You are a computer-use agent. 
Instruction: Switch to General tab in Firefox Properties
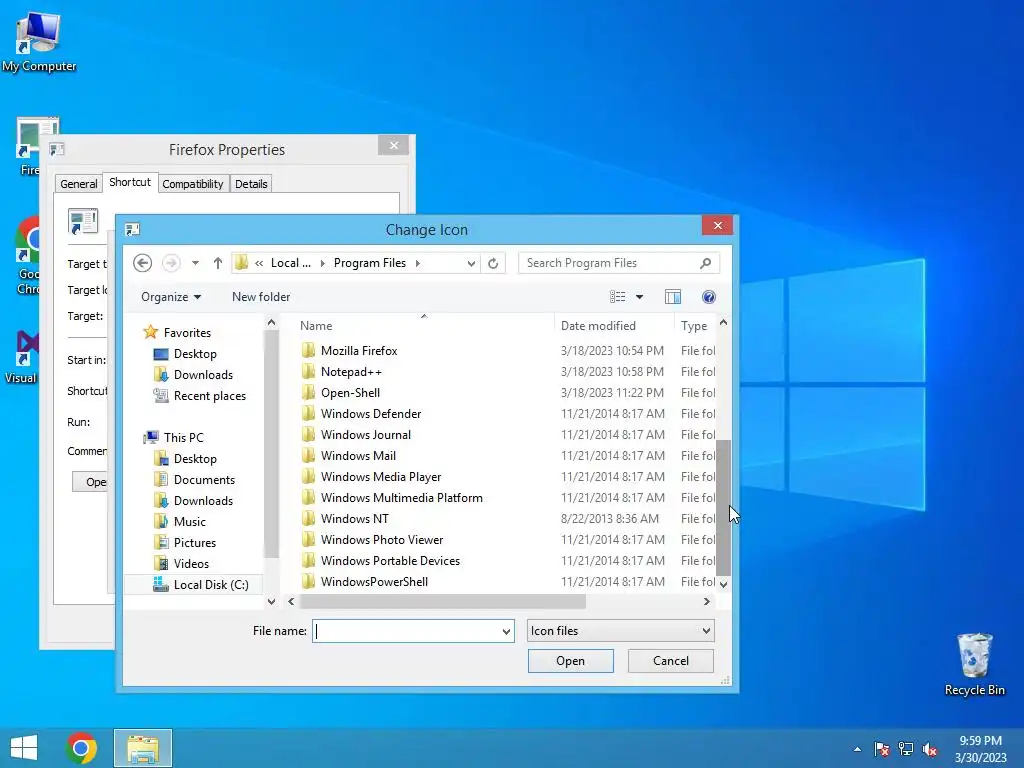[79, 184]
